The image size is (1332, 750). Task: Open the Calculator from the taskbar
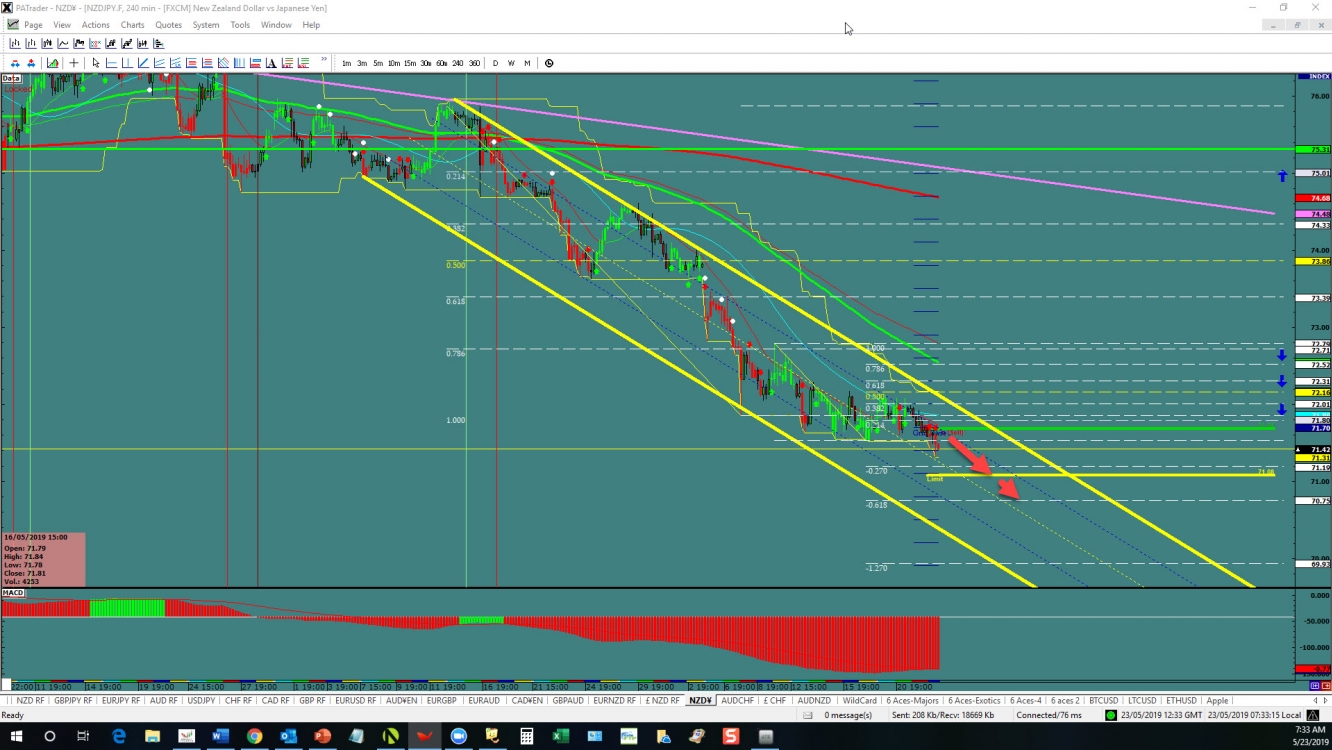526,737
